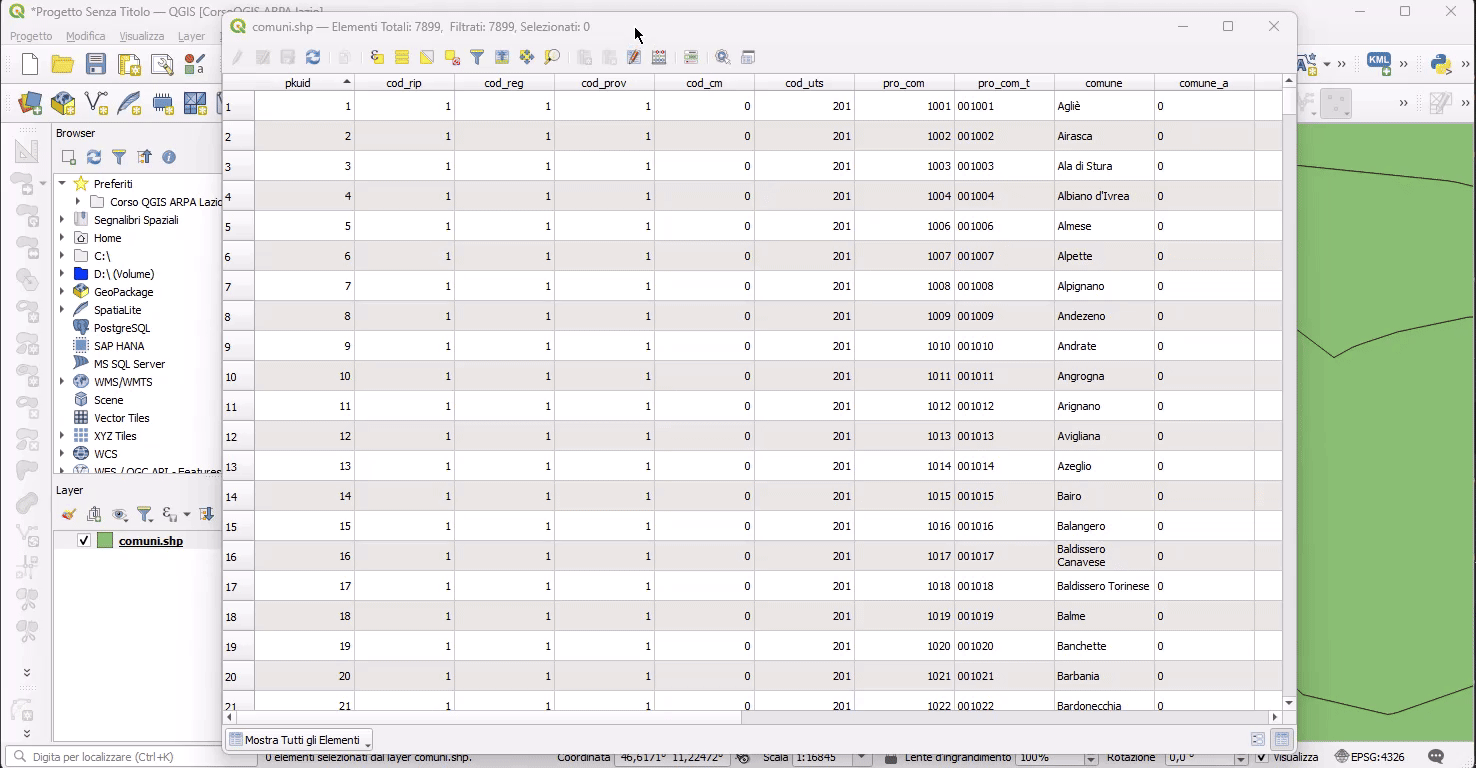Refresh the Browser panel

click(x=94, y=157)
